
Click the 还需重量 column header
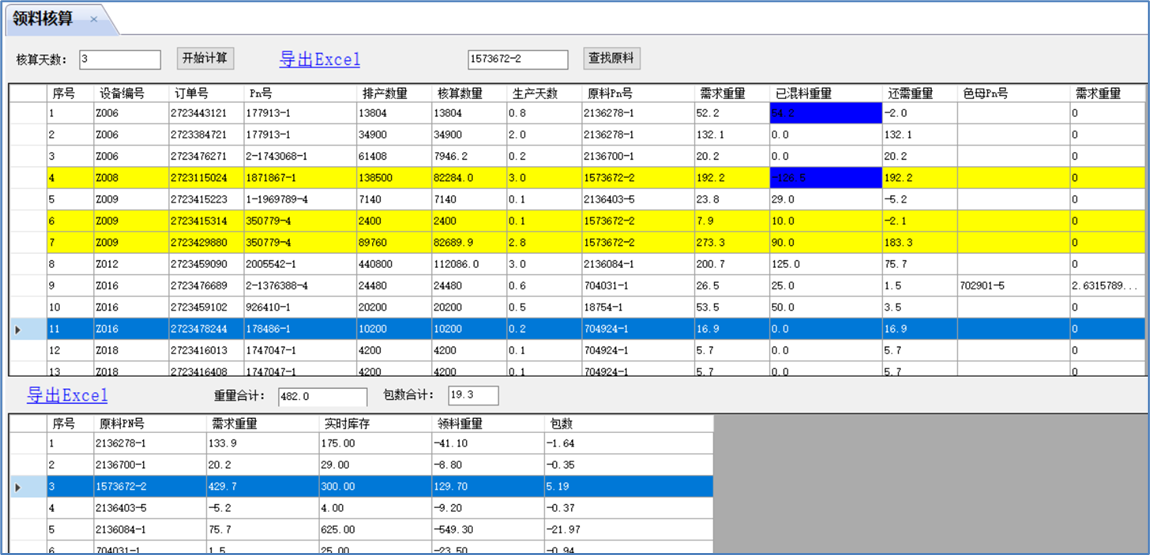point(908,93)
